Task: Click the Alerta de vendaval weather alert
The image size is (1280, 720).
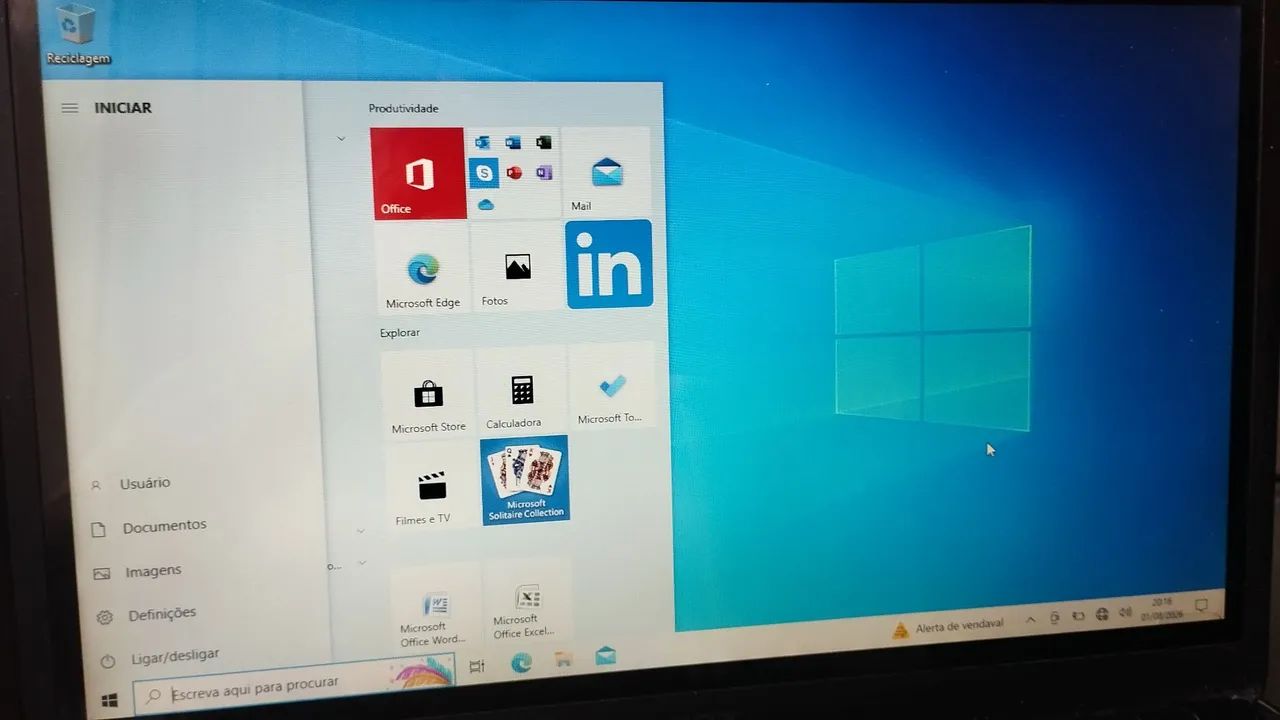Action: tap(948, 627)
